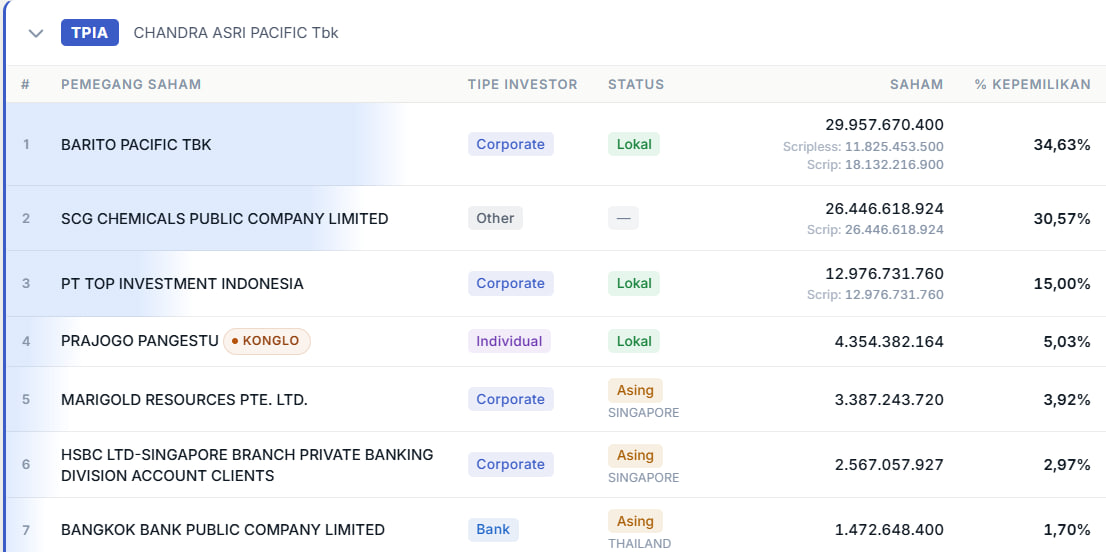This screenshot has height=552, width=1106.
Task: Collapse the TPIA shareholder section chevron
Action: coord(36,33)
